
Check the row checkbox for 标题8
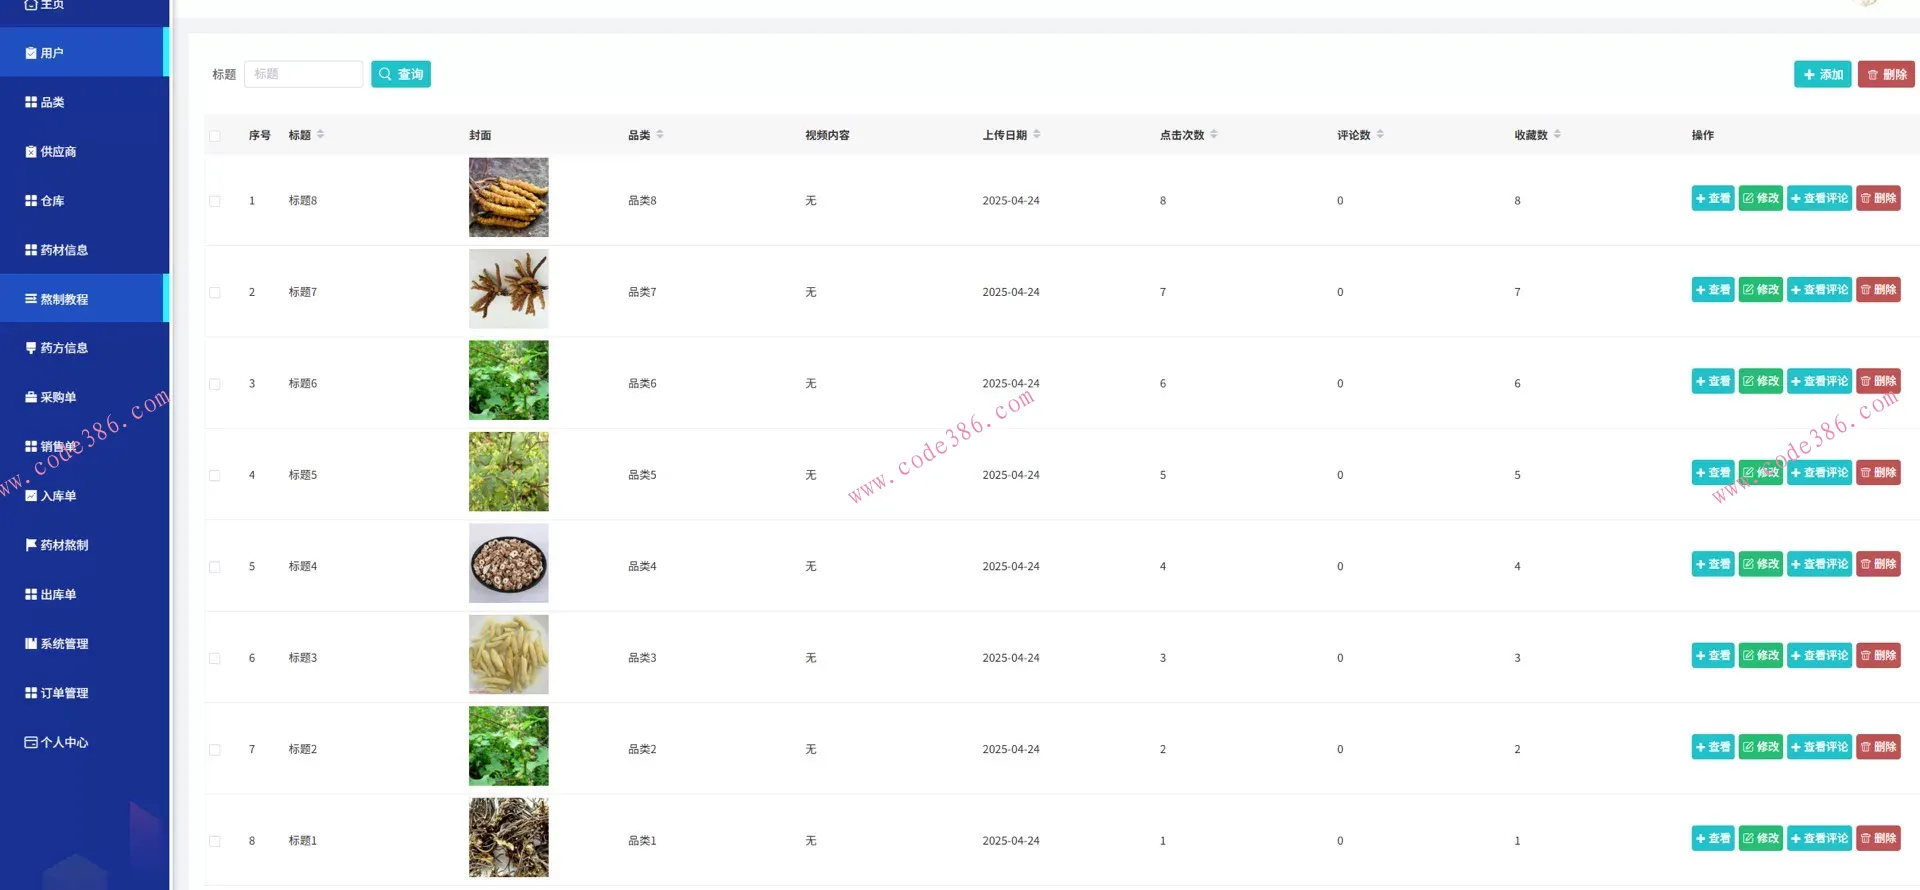point(215,201)
